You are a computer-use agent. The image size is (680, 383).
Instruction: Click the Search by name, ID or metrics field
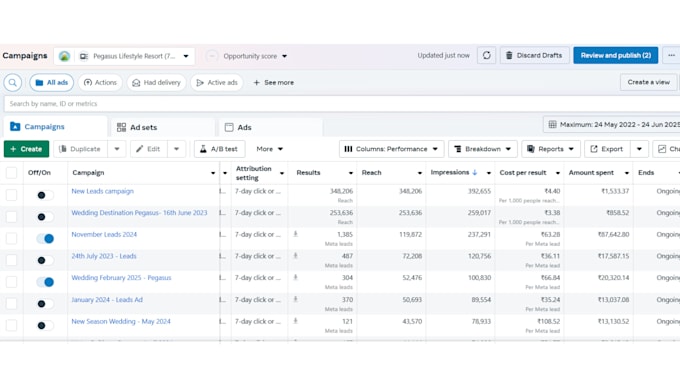click(x=342, y=104)
